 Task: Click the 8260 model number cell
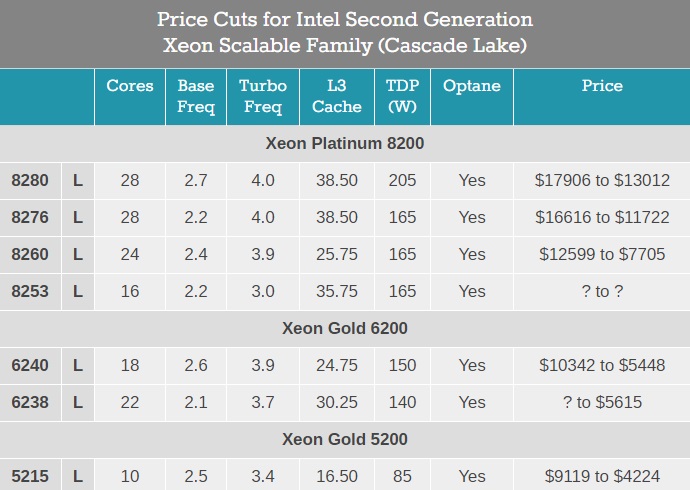pos(30,254)
